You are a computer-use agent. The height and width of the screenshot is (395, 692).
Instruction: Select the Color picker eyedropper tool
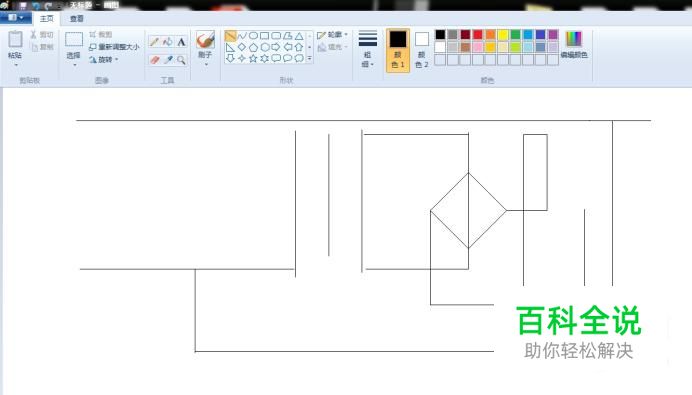(x=168, y=60)
